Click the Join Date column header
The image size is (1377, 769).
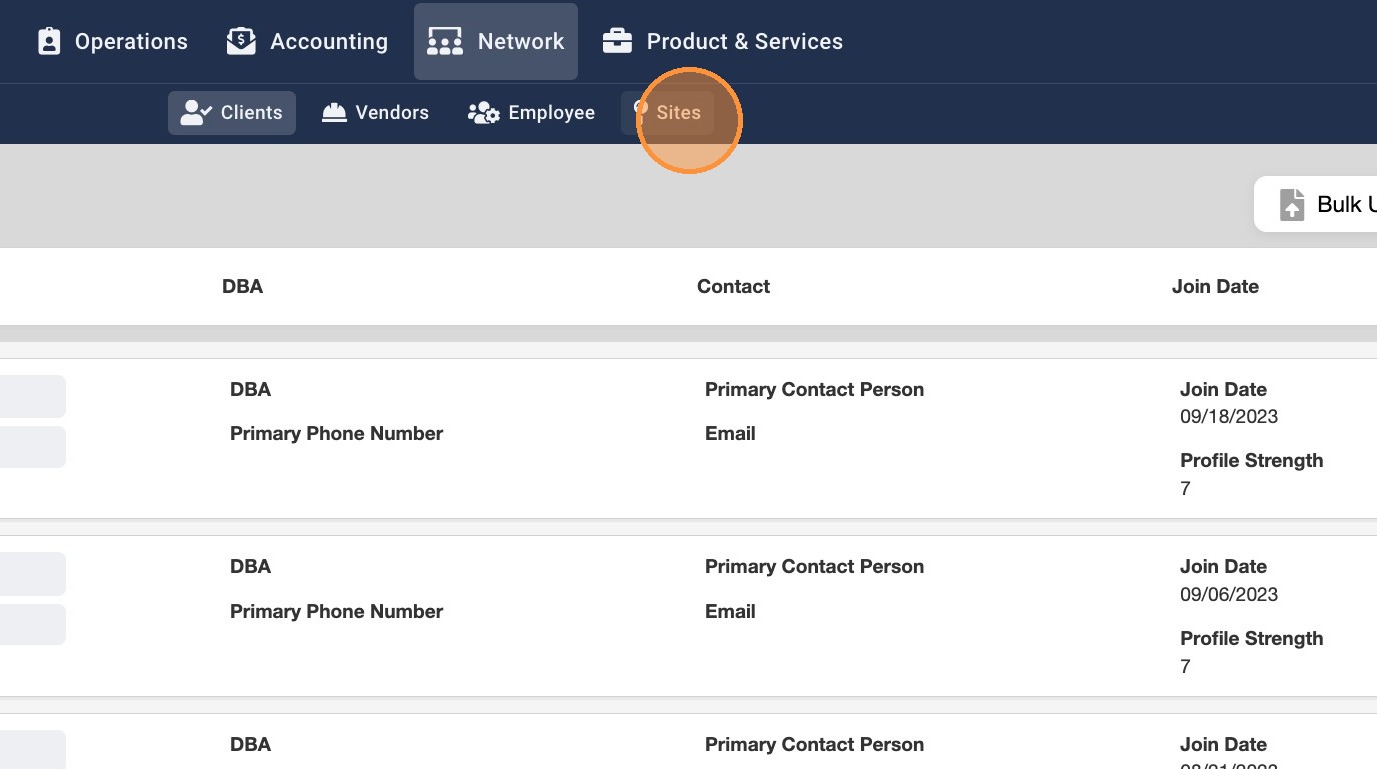pyautogui.click(x=1215, y=286)
